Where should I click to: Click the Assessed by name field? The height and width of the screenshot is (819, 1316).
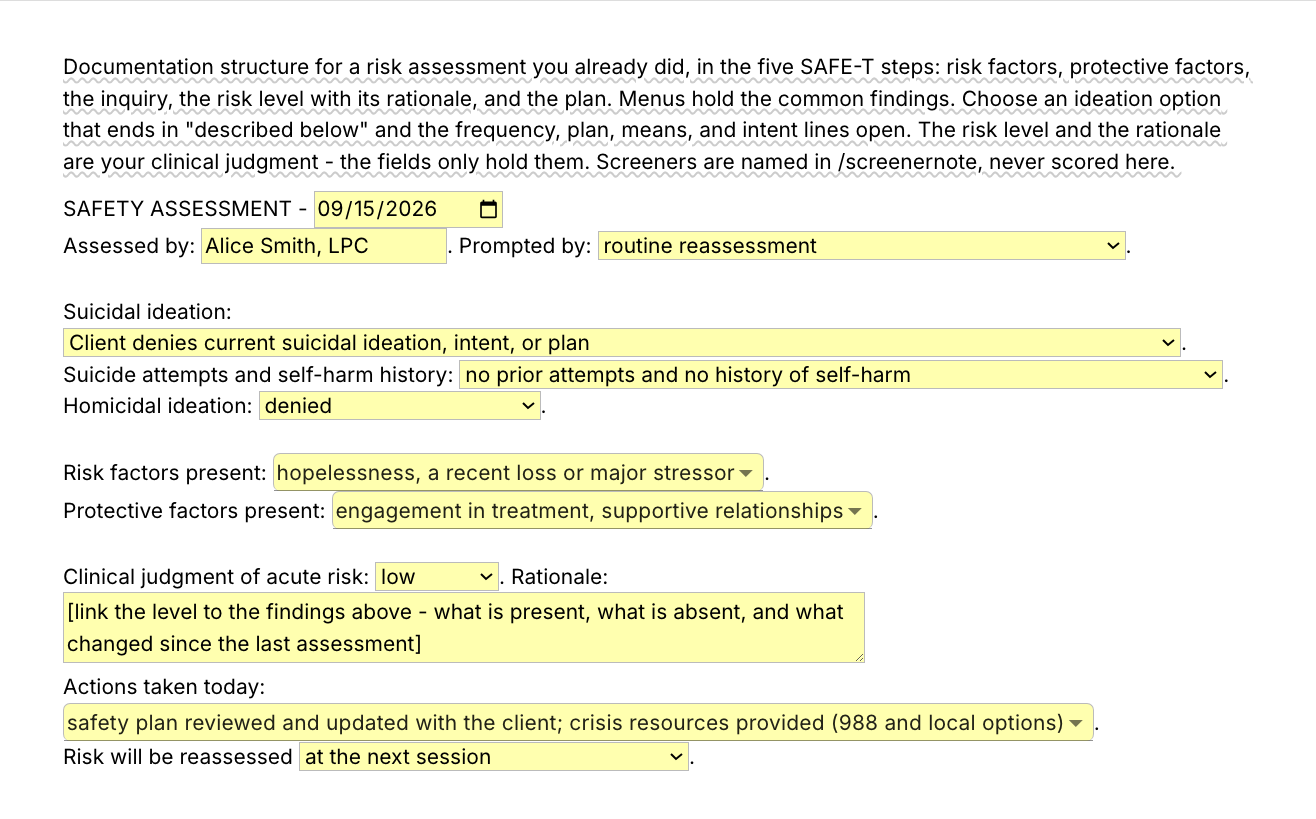[x=324, y=246]
